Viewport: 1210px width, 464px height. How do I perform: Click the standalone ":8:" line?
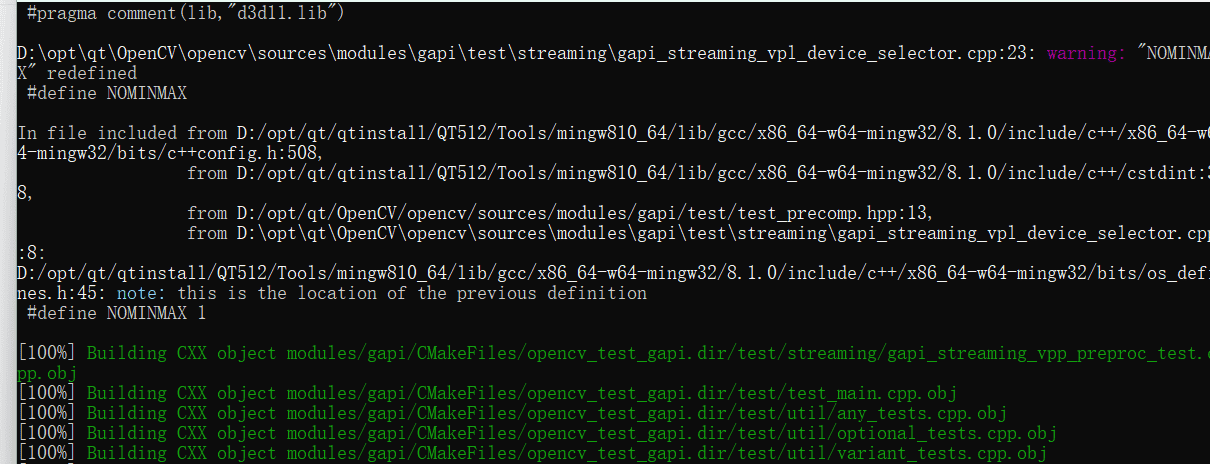pos(33,253)
